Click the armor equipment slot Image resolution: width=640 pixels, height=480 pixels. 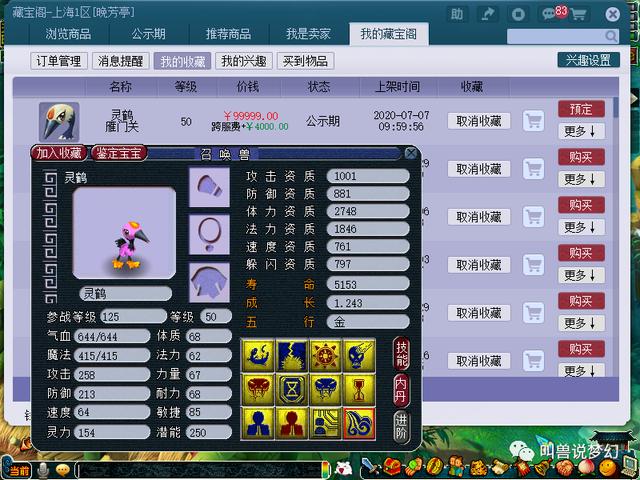[209, 282]
